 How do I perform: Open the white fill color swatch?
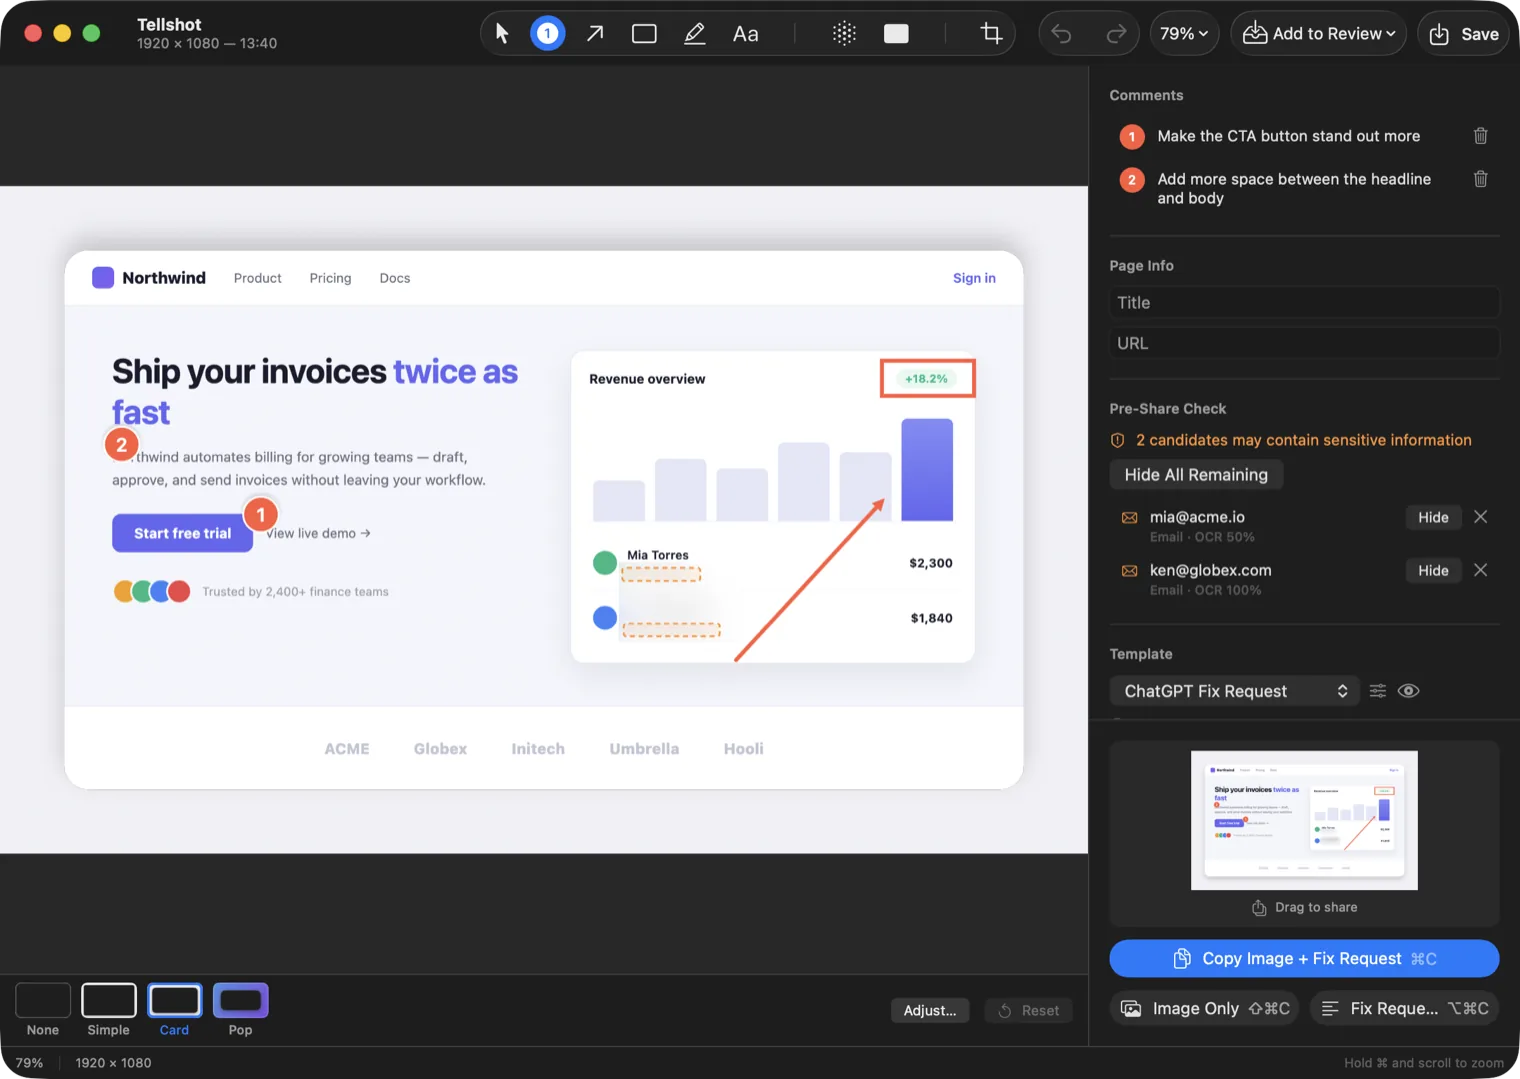point(896,34)
